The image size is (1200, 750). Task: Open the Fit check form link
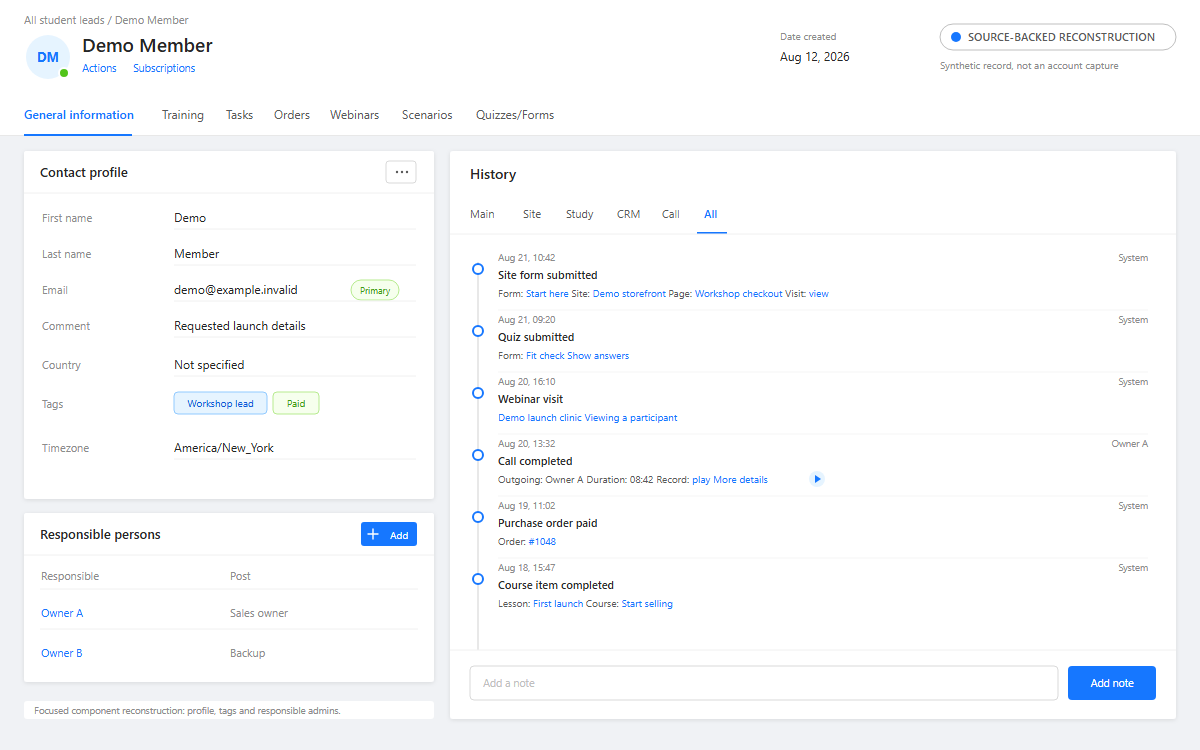tap(545, 356)
